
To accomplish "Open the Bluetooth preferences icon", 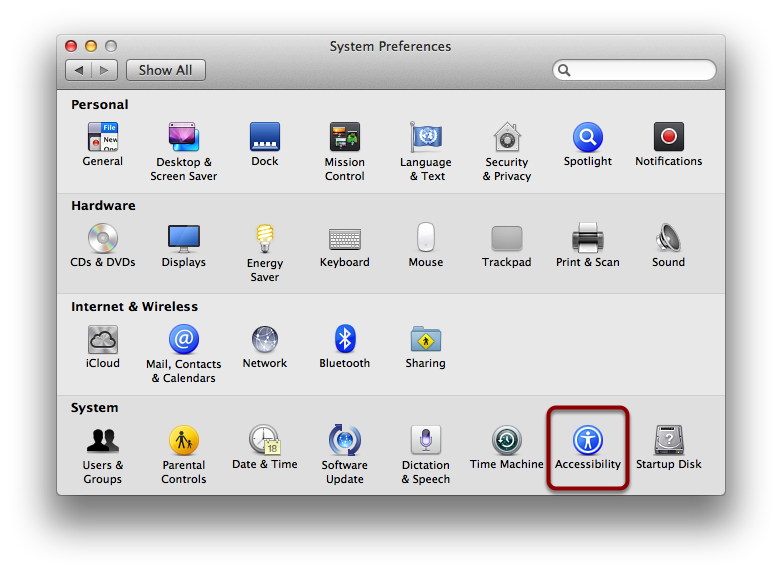I will point(345,339).
